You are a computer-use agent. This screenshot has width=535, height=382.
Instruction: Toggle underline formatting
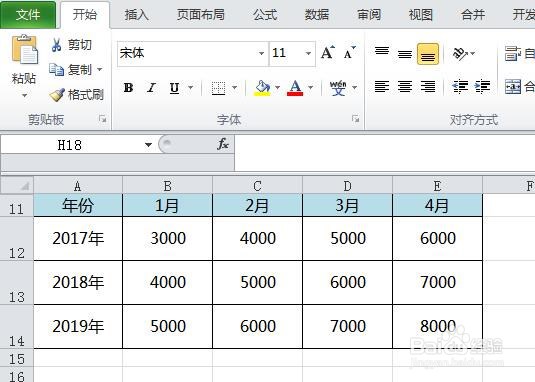(x=174, y=88)
